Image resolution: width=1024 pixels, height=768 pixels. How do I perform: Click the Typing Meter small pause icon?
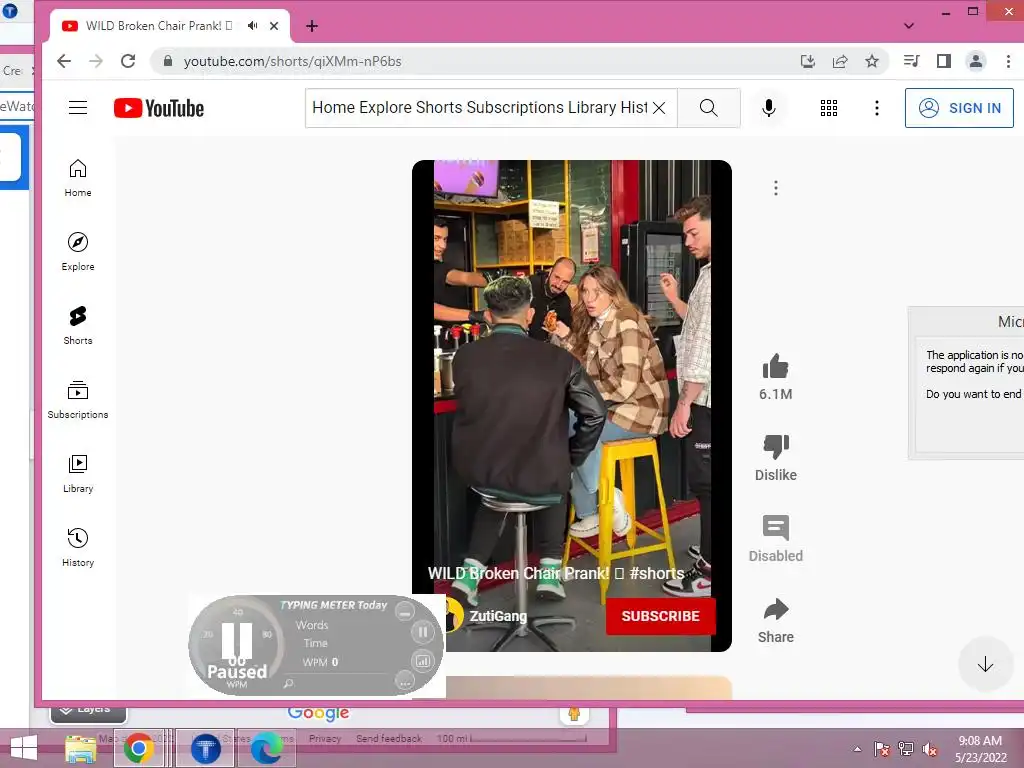423,632
